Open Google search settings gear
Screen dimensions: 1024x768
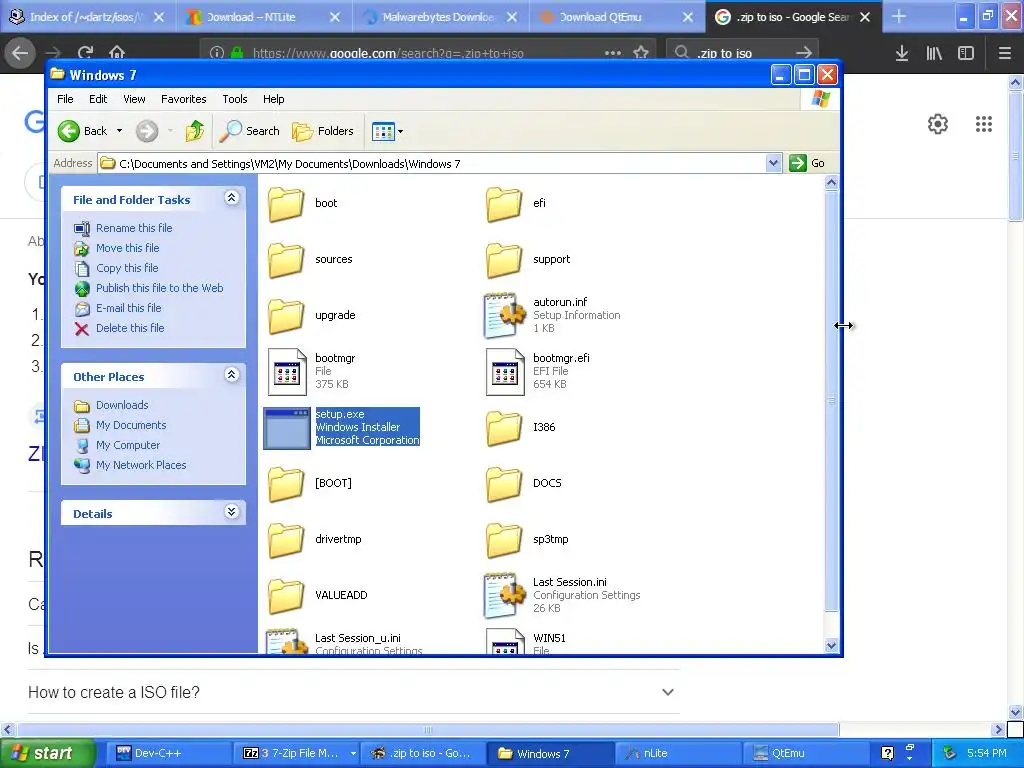pyautogui.click(x=938, y=124)
